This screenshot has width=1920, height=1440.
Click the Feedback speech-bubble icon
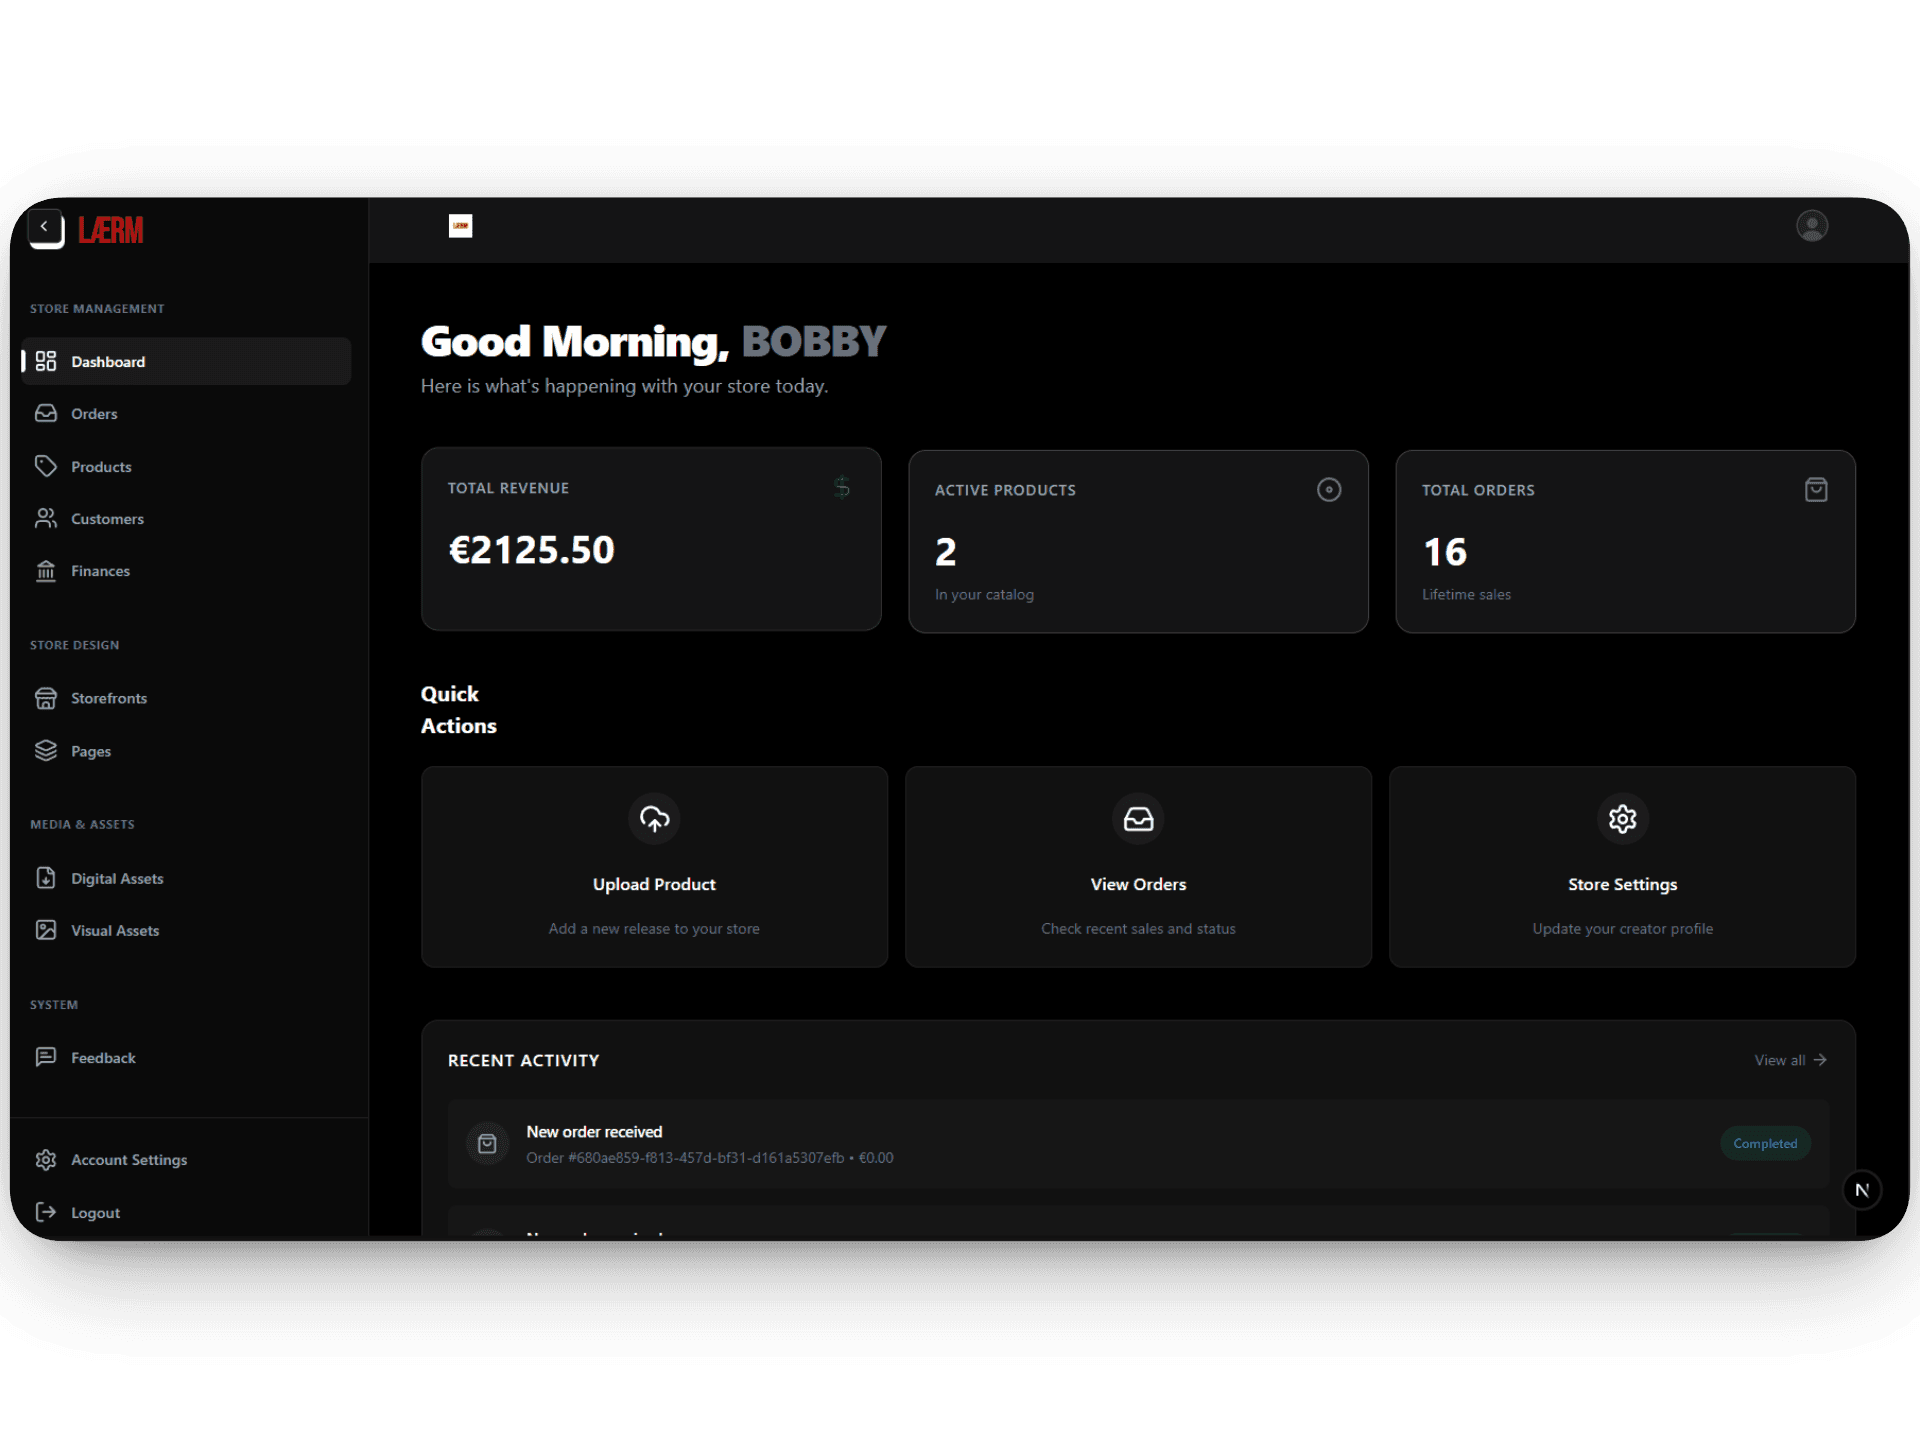(x=46, y=1057)
